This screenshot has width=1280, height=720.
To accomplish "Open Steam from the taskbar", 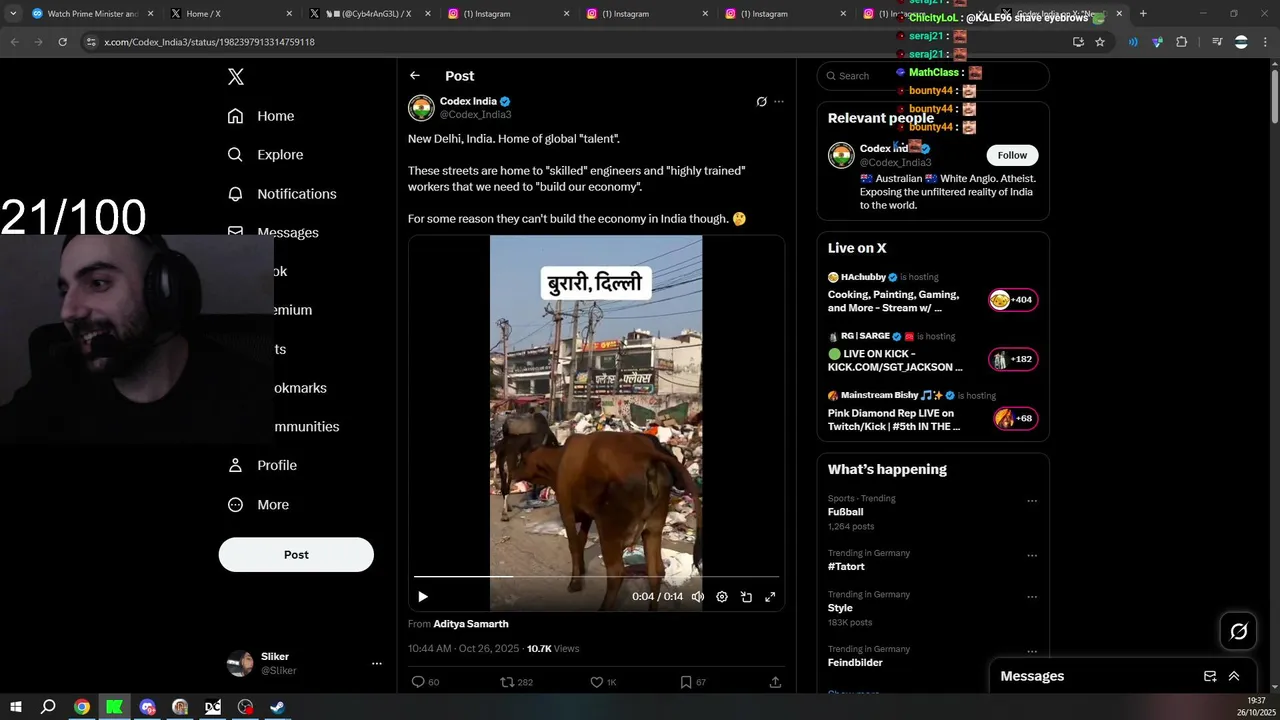I will click(x=277, y=707).
